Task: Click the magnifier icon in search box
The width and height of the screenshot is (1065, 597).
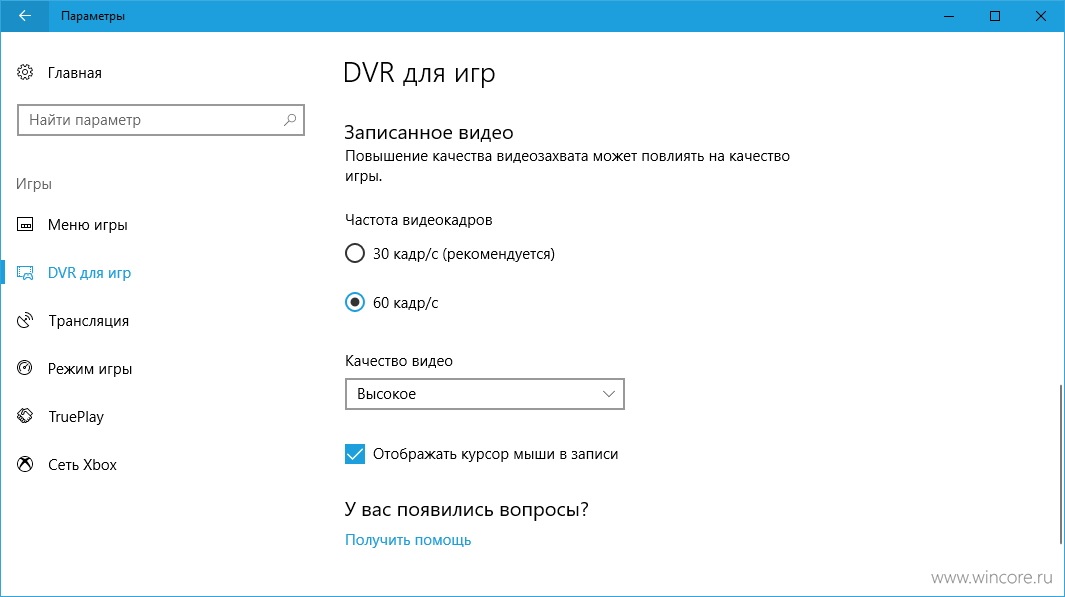Action: (x=290, y=120)
